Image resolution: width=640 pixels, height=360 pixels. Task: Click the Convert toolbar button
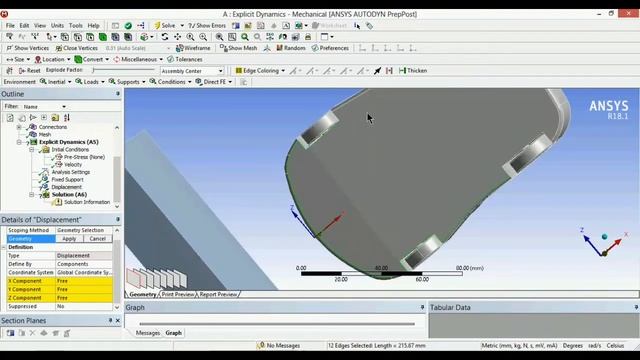[92, 60]
